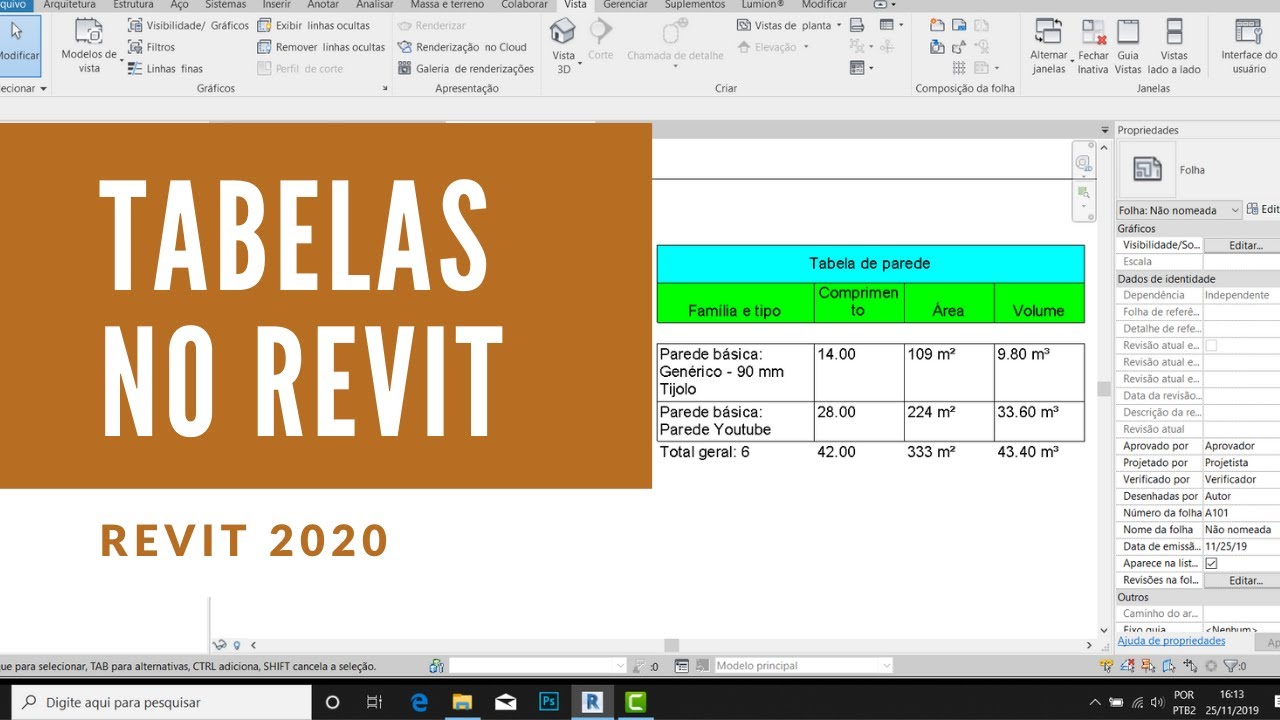This screenshot has height=720, width=1280.
Task: Click the Folha type thumbnail in Propriedades
Action: pyautogui.click(x=1147, y=169)
